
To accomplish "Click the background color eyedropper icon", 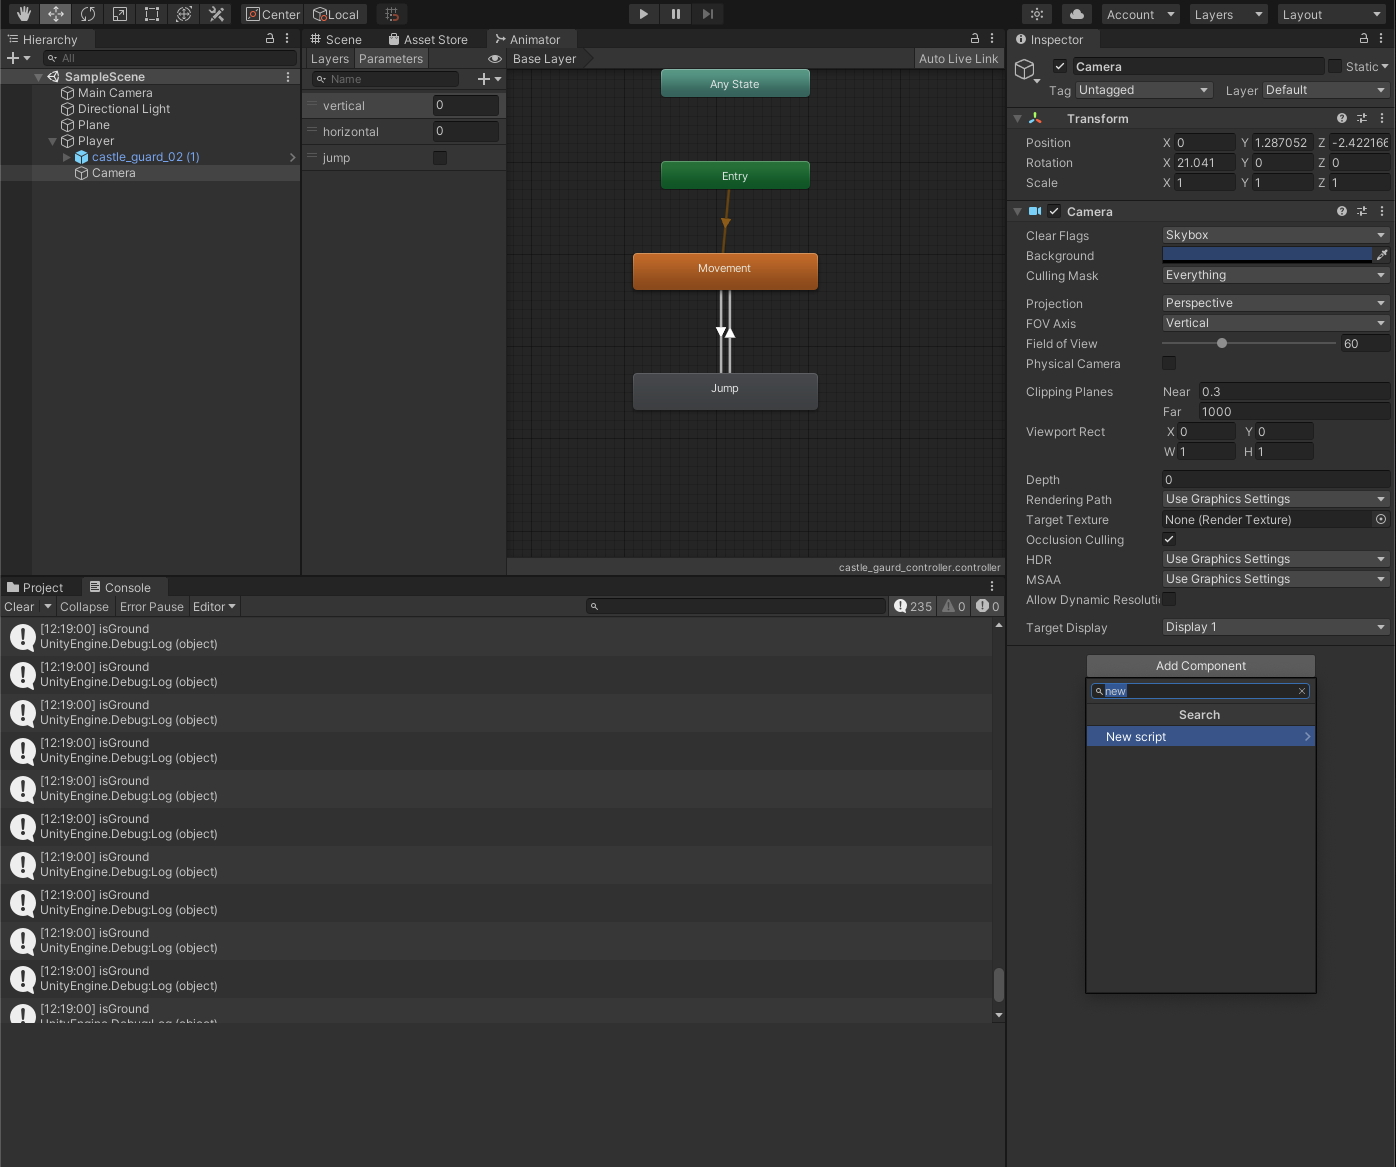I will [1382, 255].
